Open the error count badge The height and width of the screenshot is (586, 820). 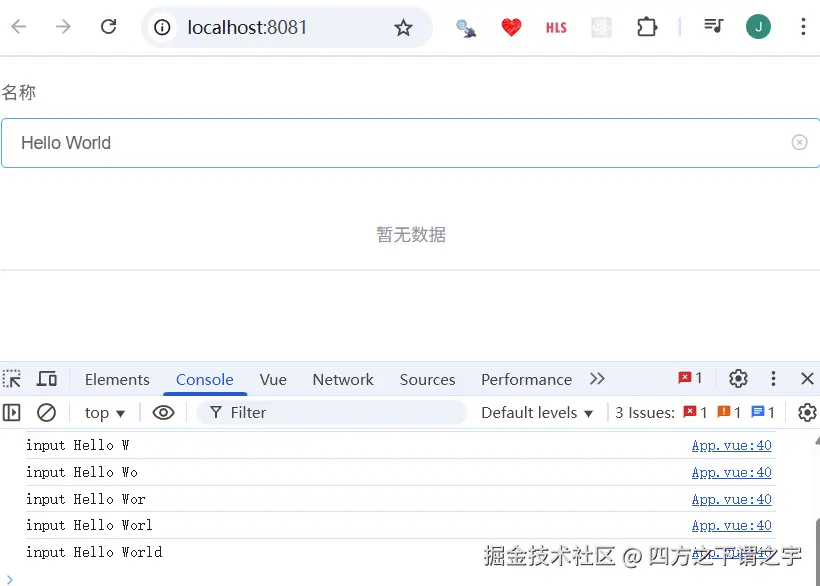point(690,378)
